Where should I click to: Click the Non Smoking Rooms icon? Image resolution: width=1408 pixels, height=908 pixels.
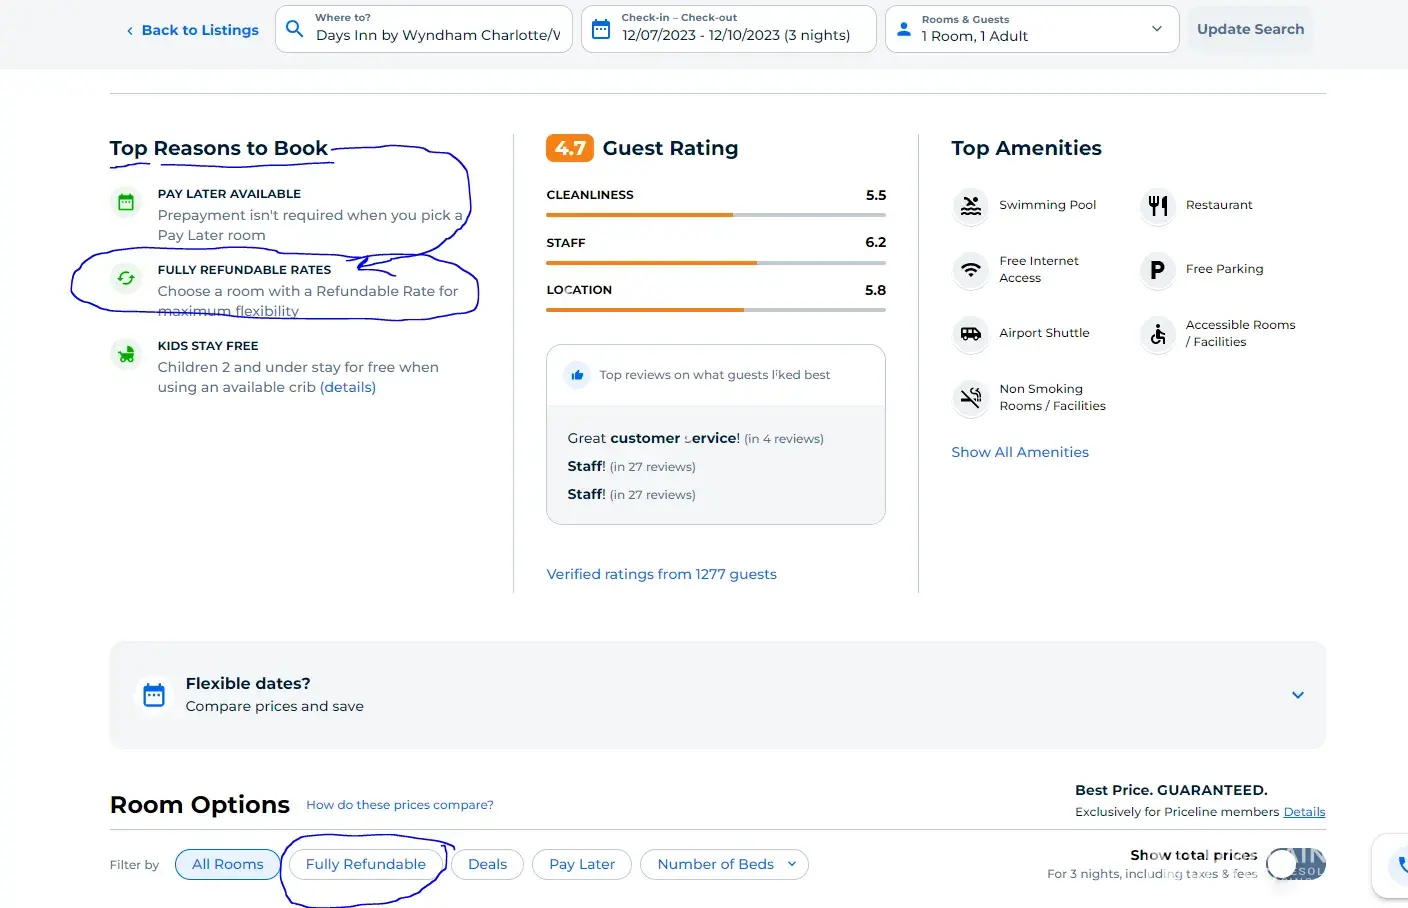tap(970, 398)
